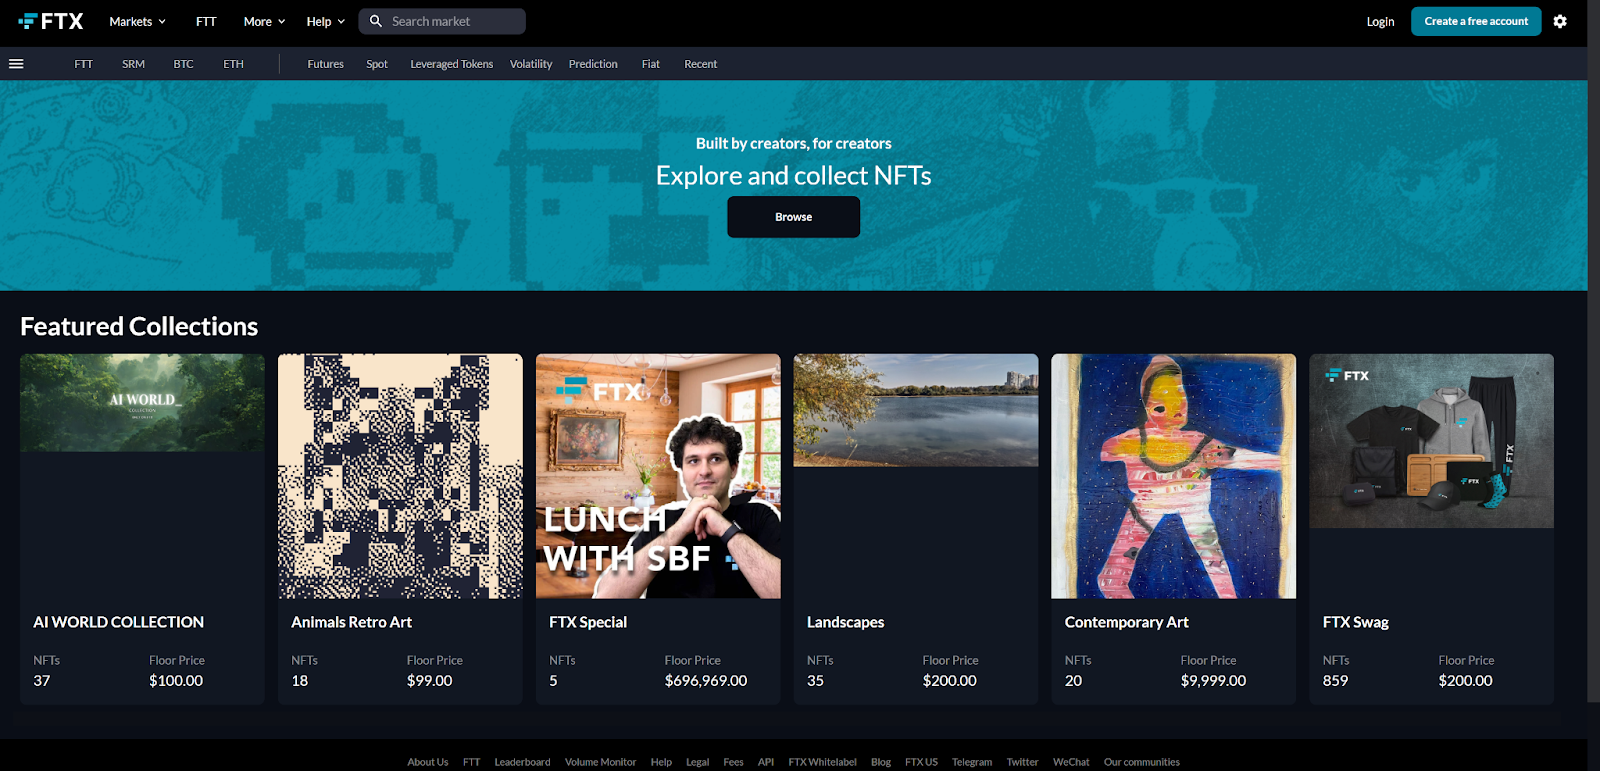Open the FTX Swag merchandise thumbnail
1600x771 pixels.
(1431, 441)
